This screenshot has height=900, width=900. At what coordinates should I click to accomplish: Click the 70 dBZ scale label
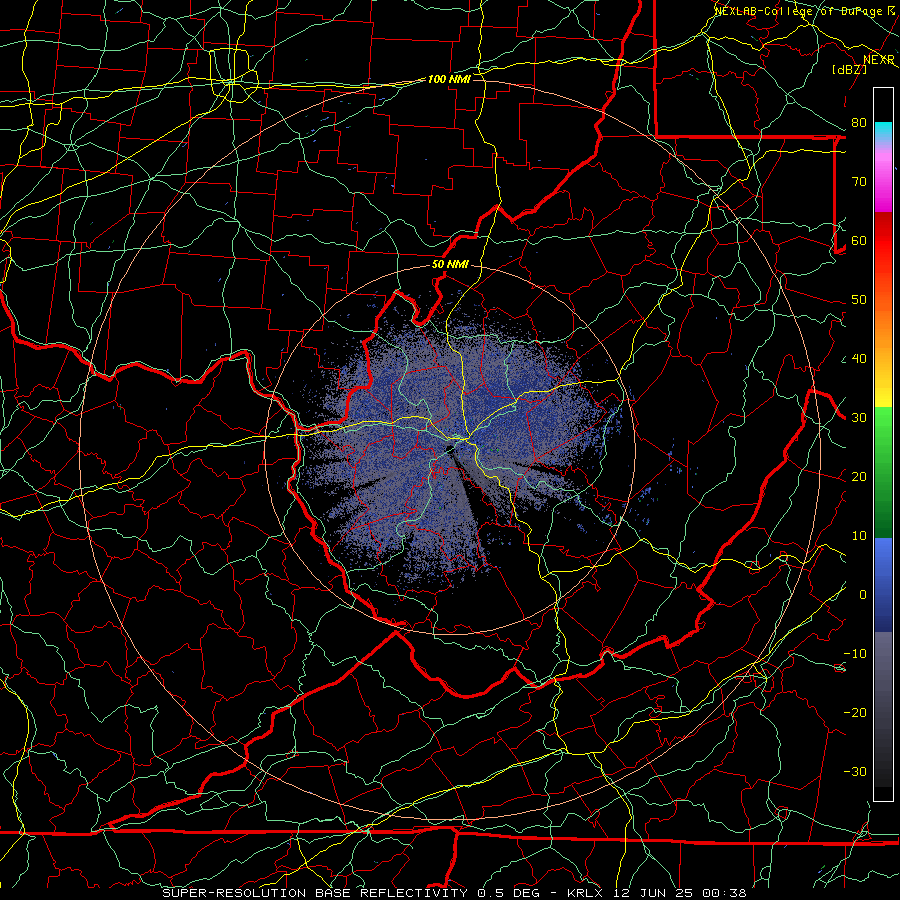(x=859, y=182)
